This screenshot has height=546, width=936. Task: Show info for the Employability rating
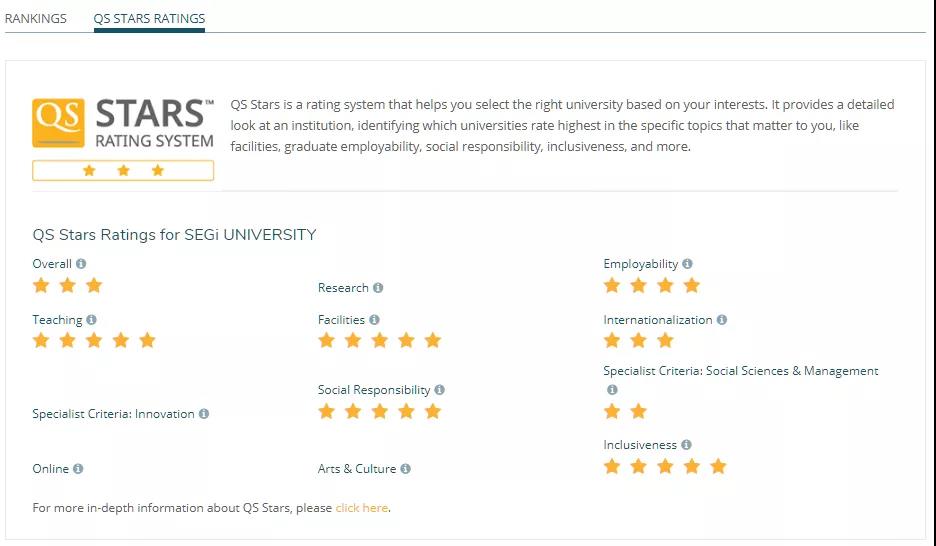[x=688, y=264]
